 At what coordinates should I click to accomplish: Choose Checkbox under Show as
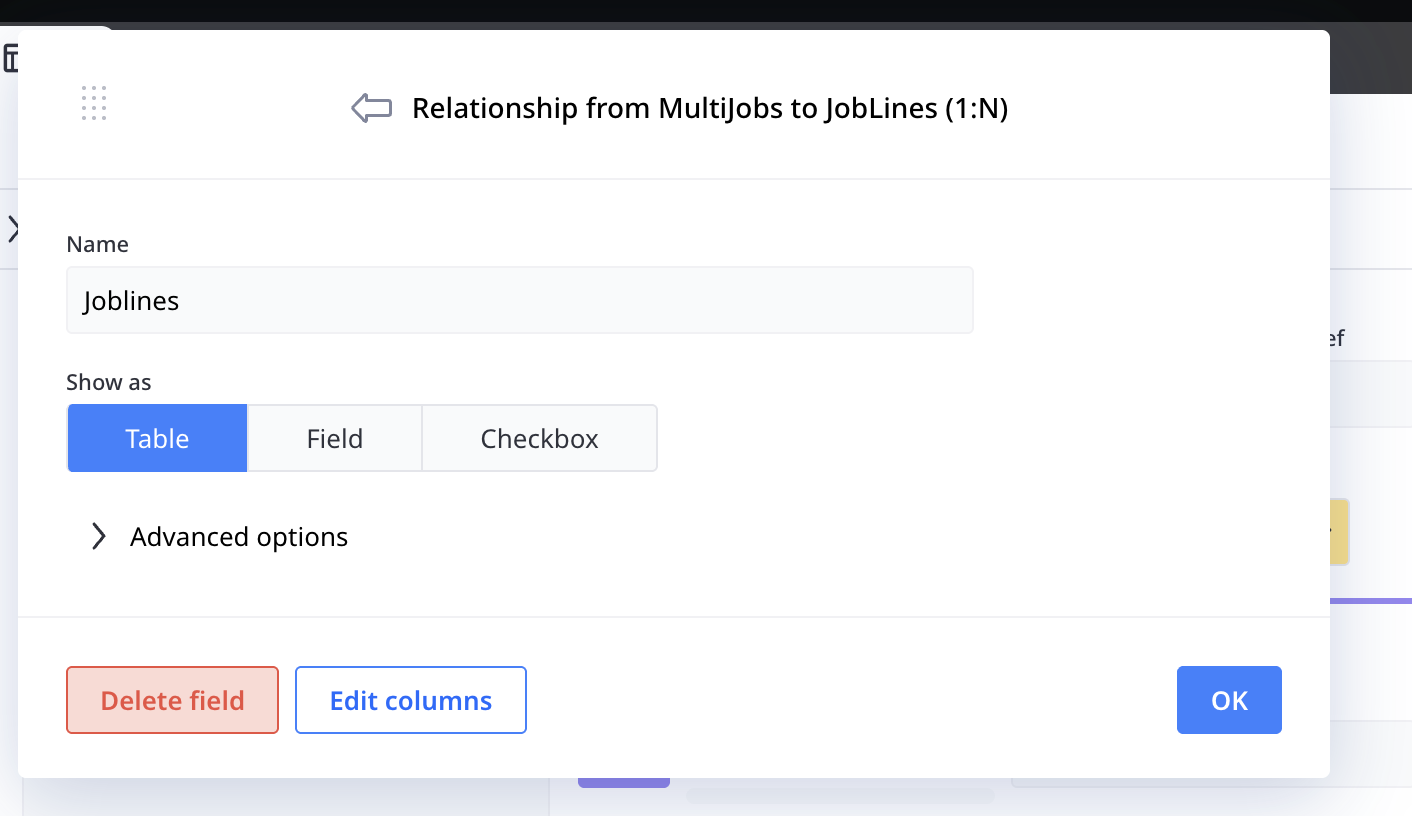(539, 438)
